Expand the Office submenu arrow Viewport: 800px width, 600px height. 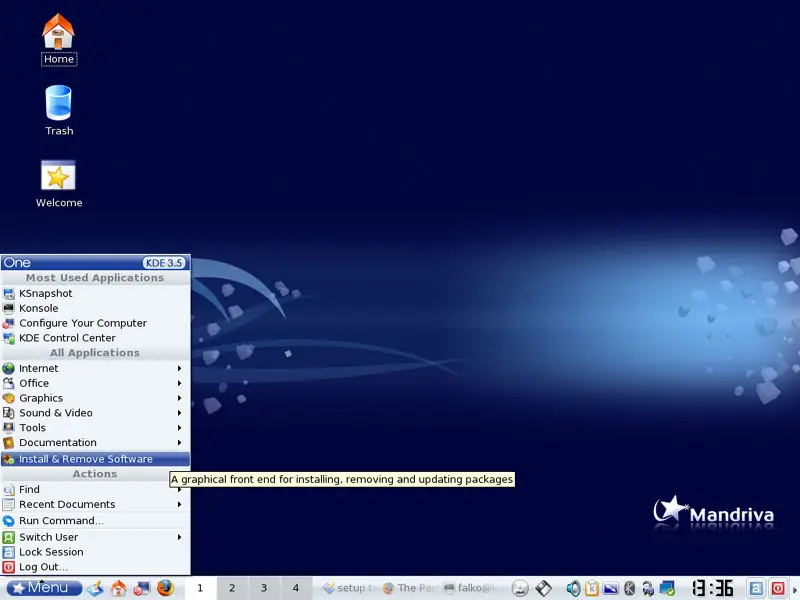(x=180, y=383)
